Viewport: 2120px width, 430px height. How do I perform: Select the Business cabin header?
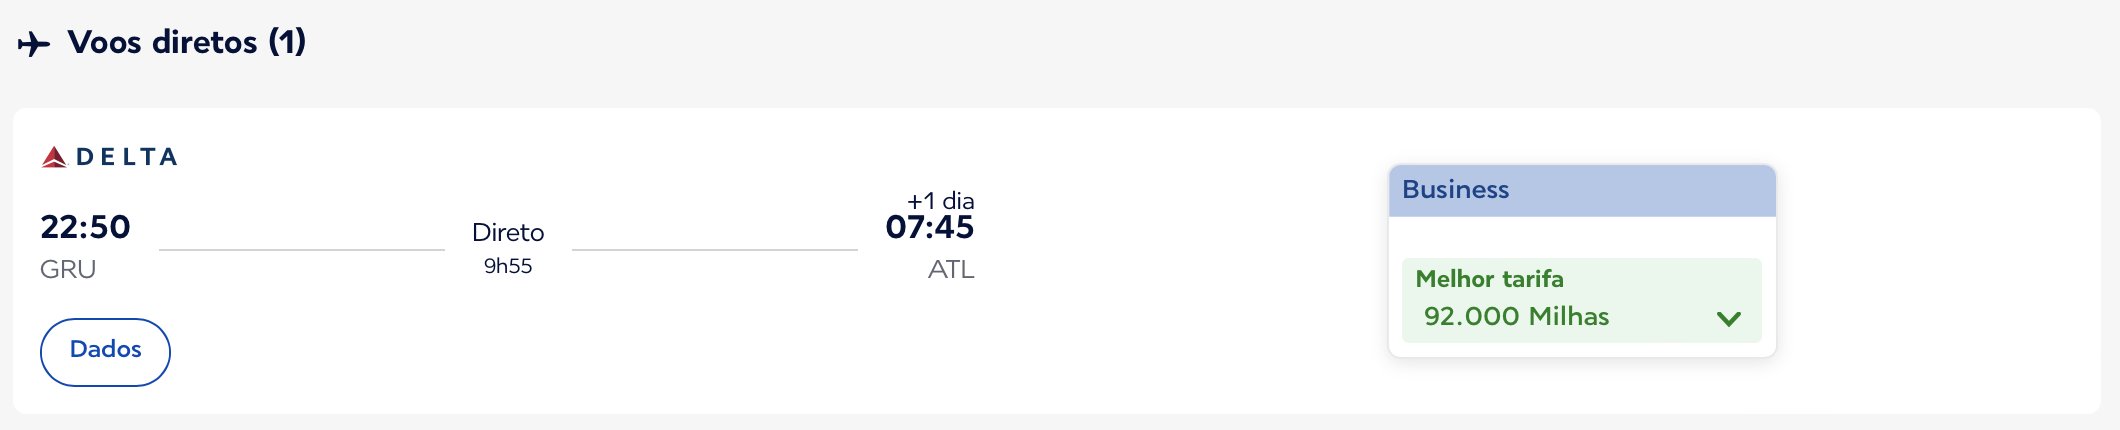(1582, 190)
